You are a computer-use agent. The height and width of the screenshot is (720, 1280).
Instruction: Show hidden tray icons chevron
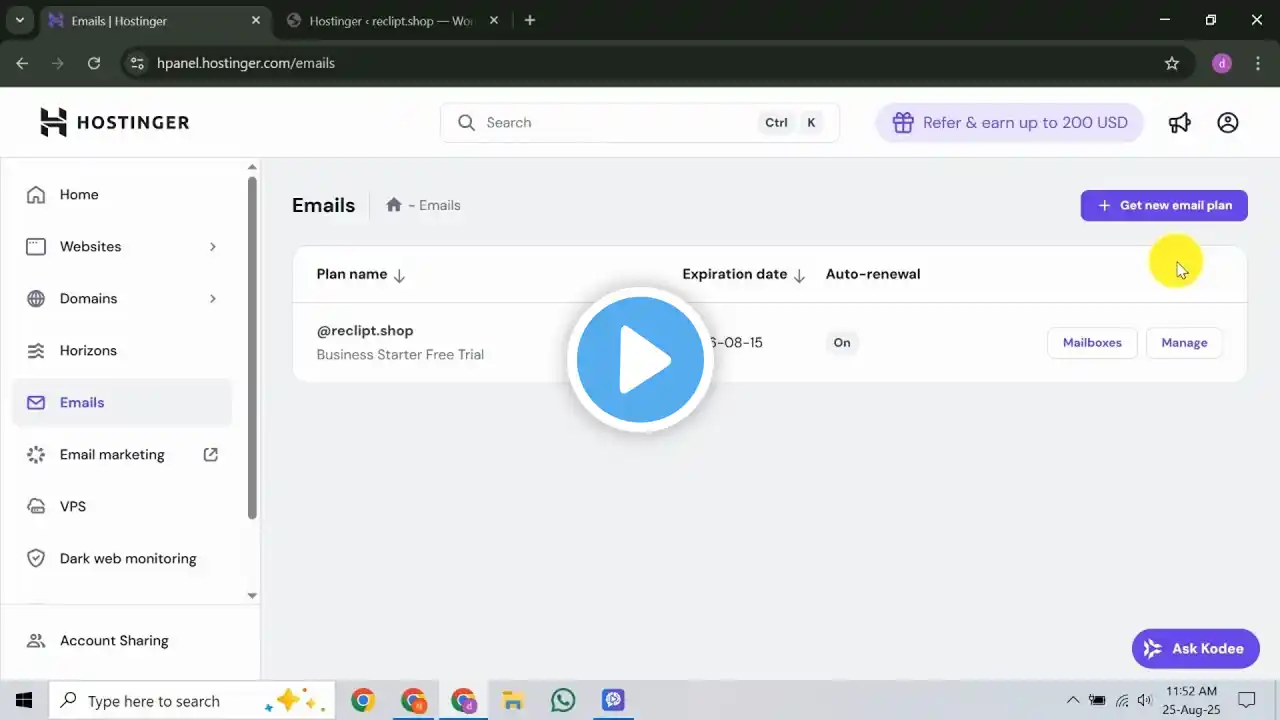coord(1073,700)
